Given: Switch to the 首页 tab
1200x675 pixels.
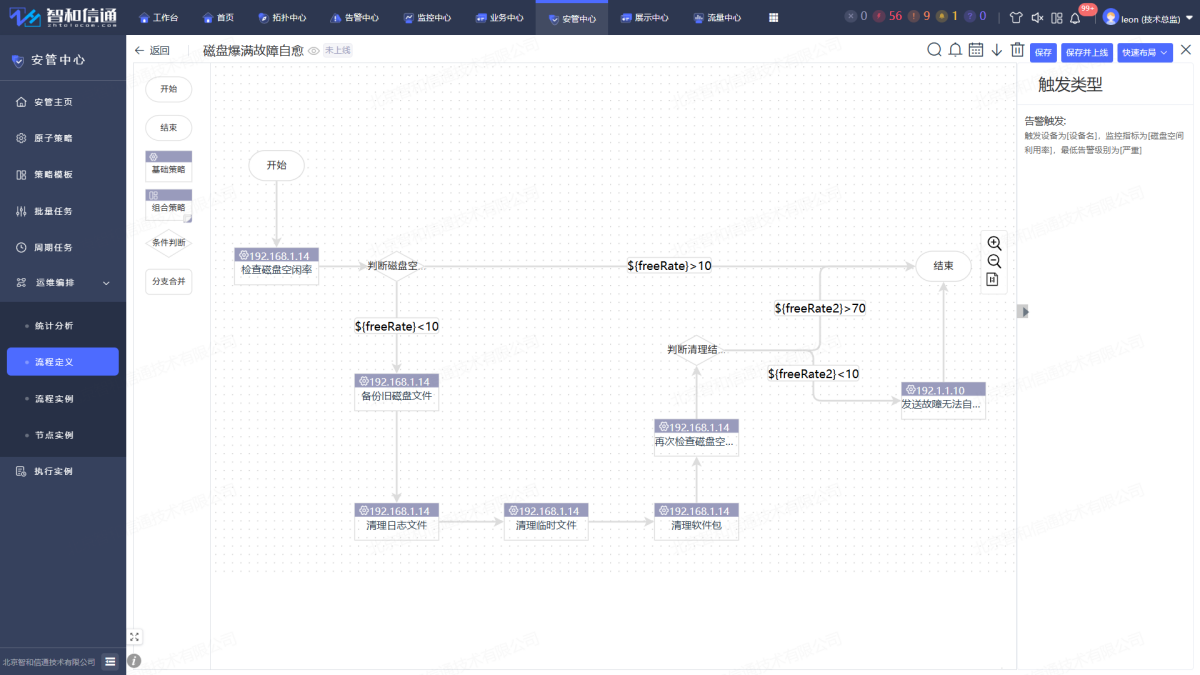Looking at the screenshot, I should [x=218, y=18].
